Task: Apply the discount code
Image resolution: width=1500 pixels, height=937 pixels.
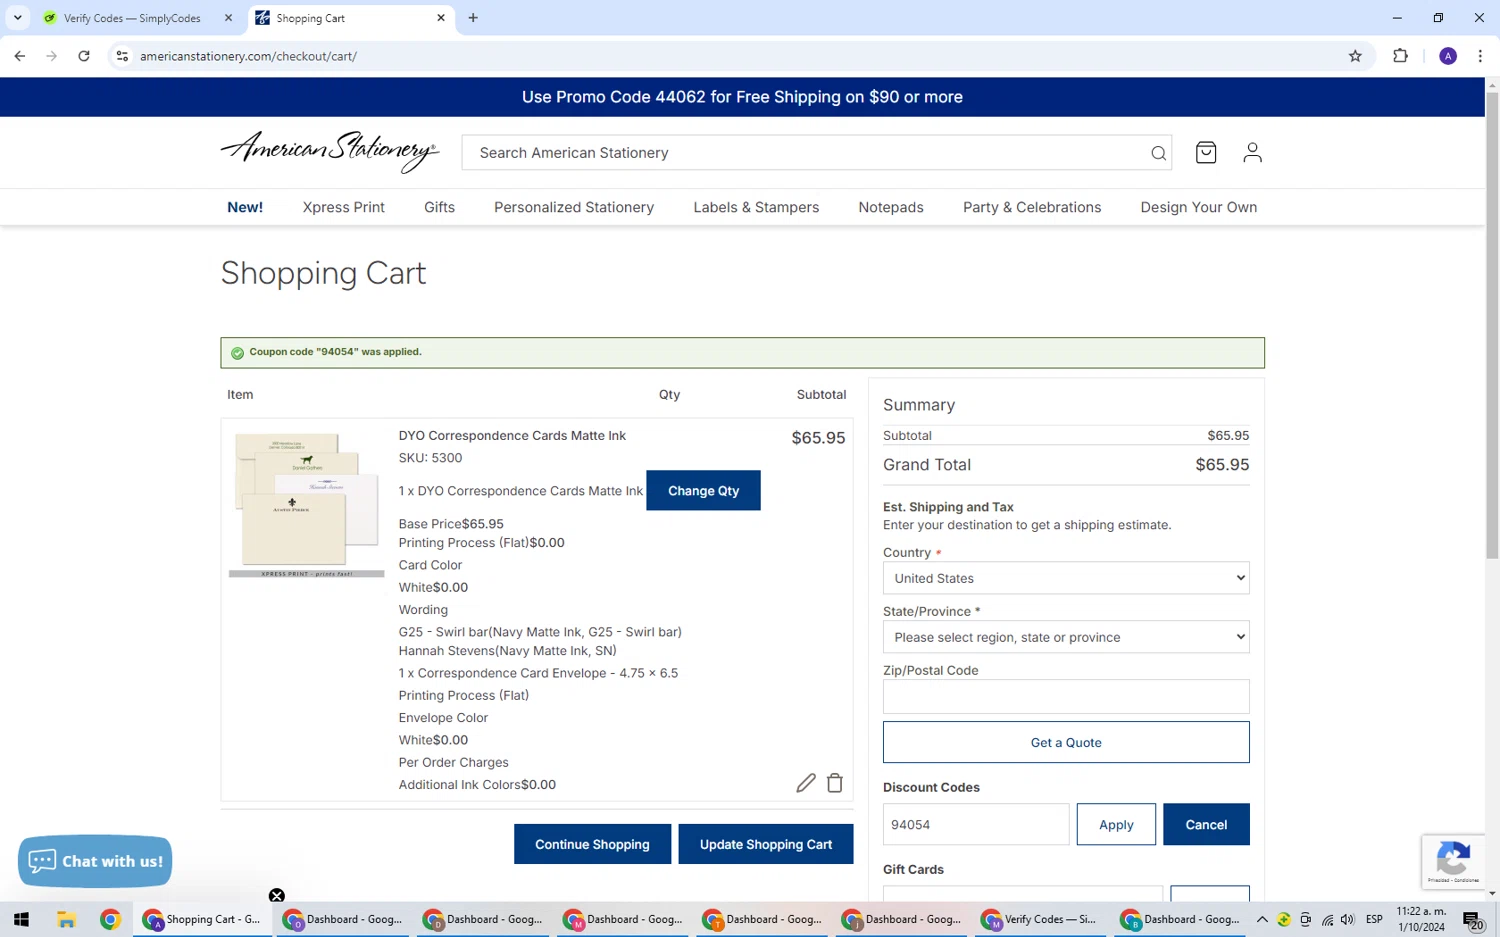Action: 1116,824
